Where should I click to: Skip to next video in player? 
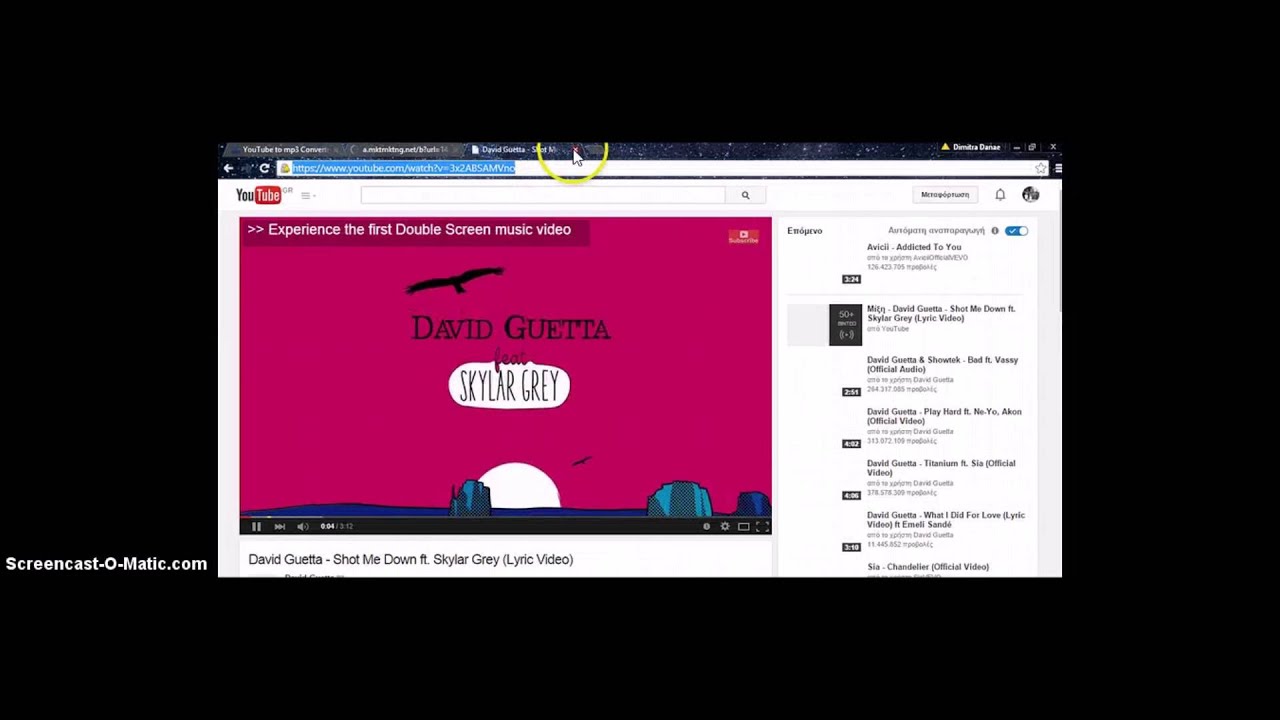click(280, 526)
